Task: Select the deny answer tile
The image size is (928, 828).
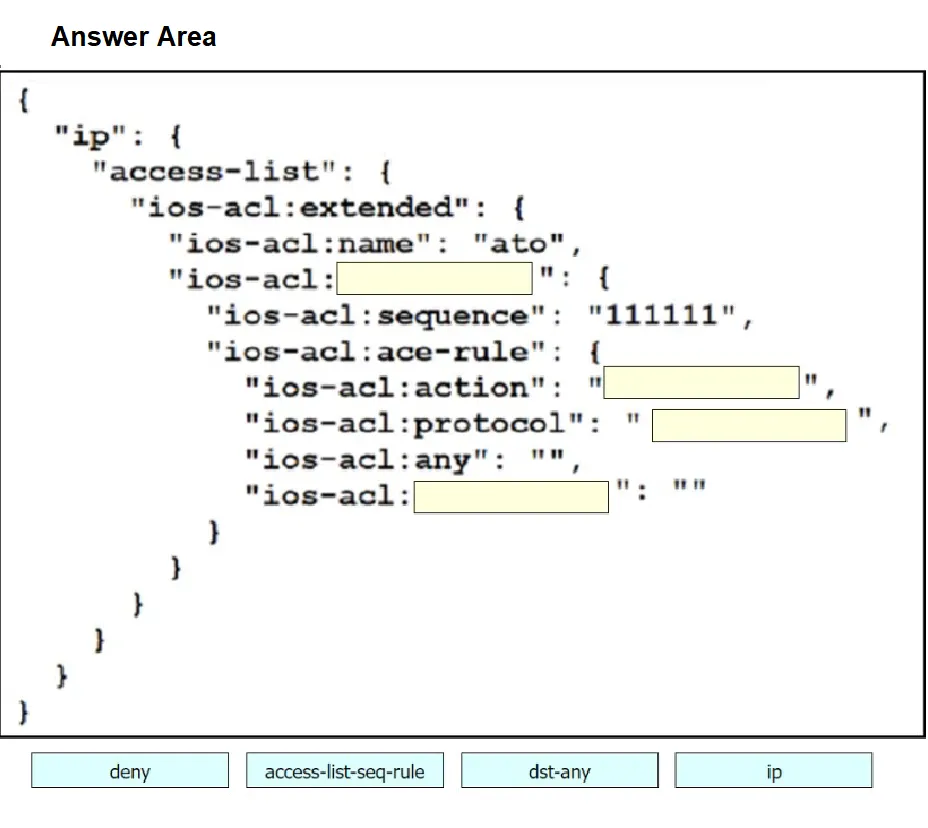Action: [130, 770]
